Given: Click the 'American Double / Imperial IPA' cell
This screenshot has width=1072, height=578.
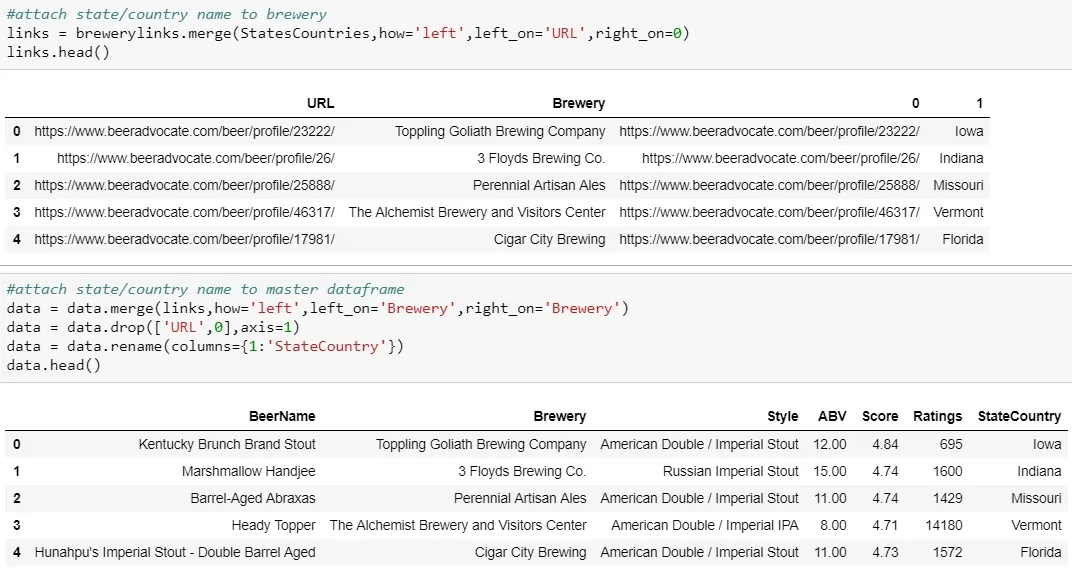Looking at the screenshot, I should pyautogui.click(x=705, y=525).
